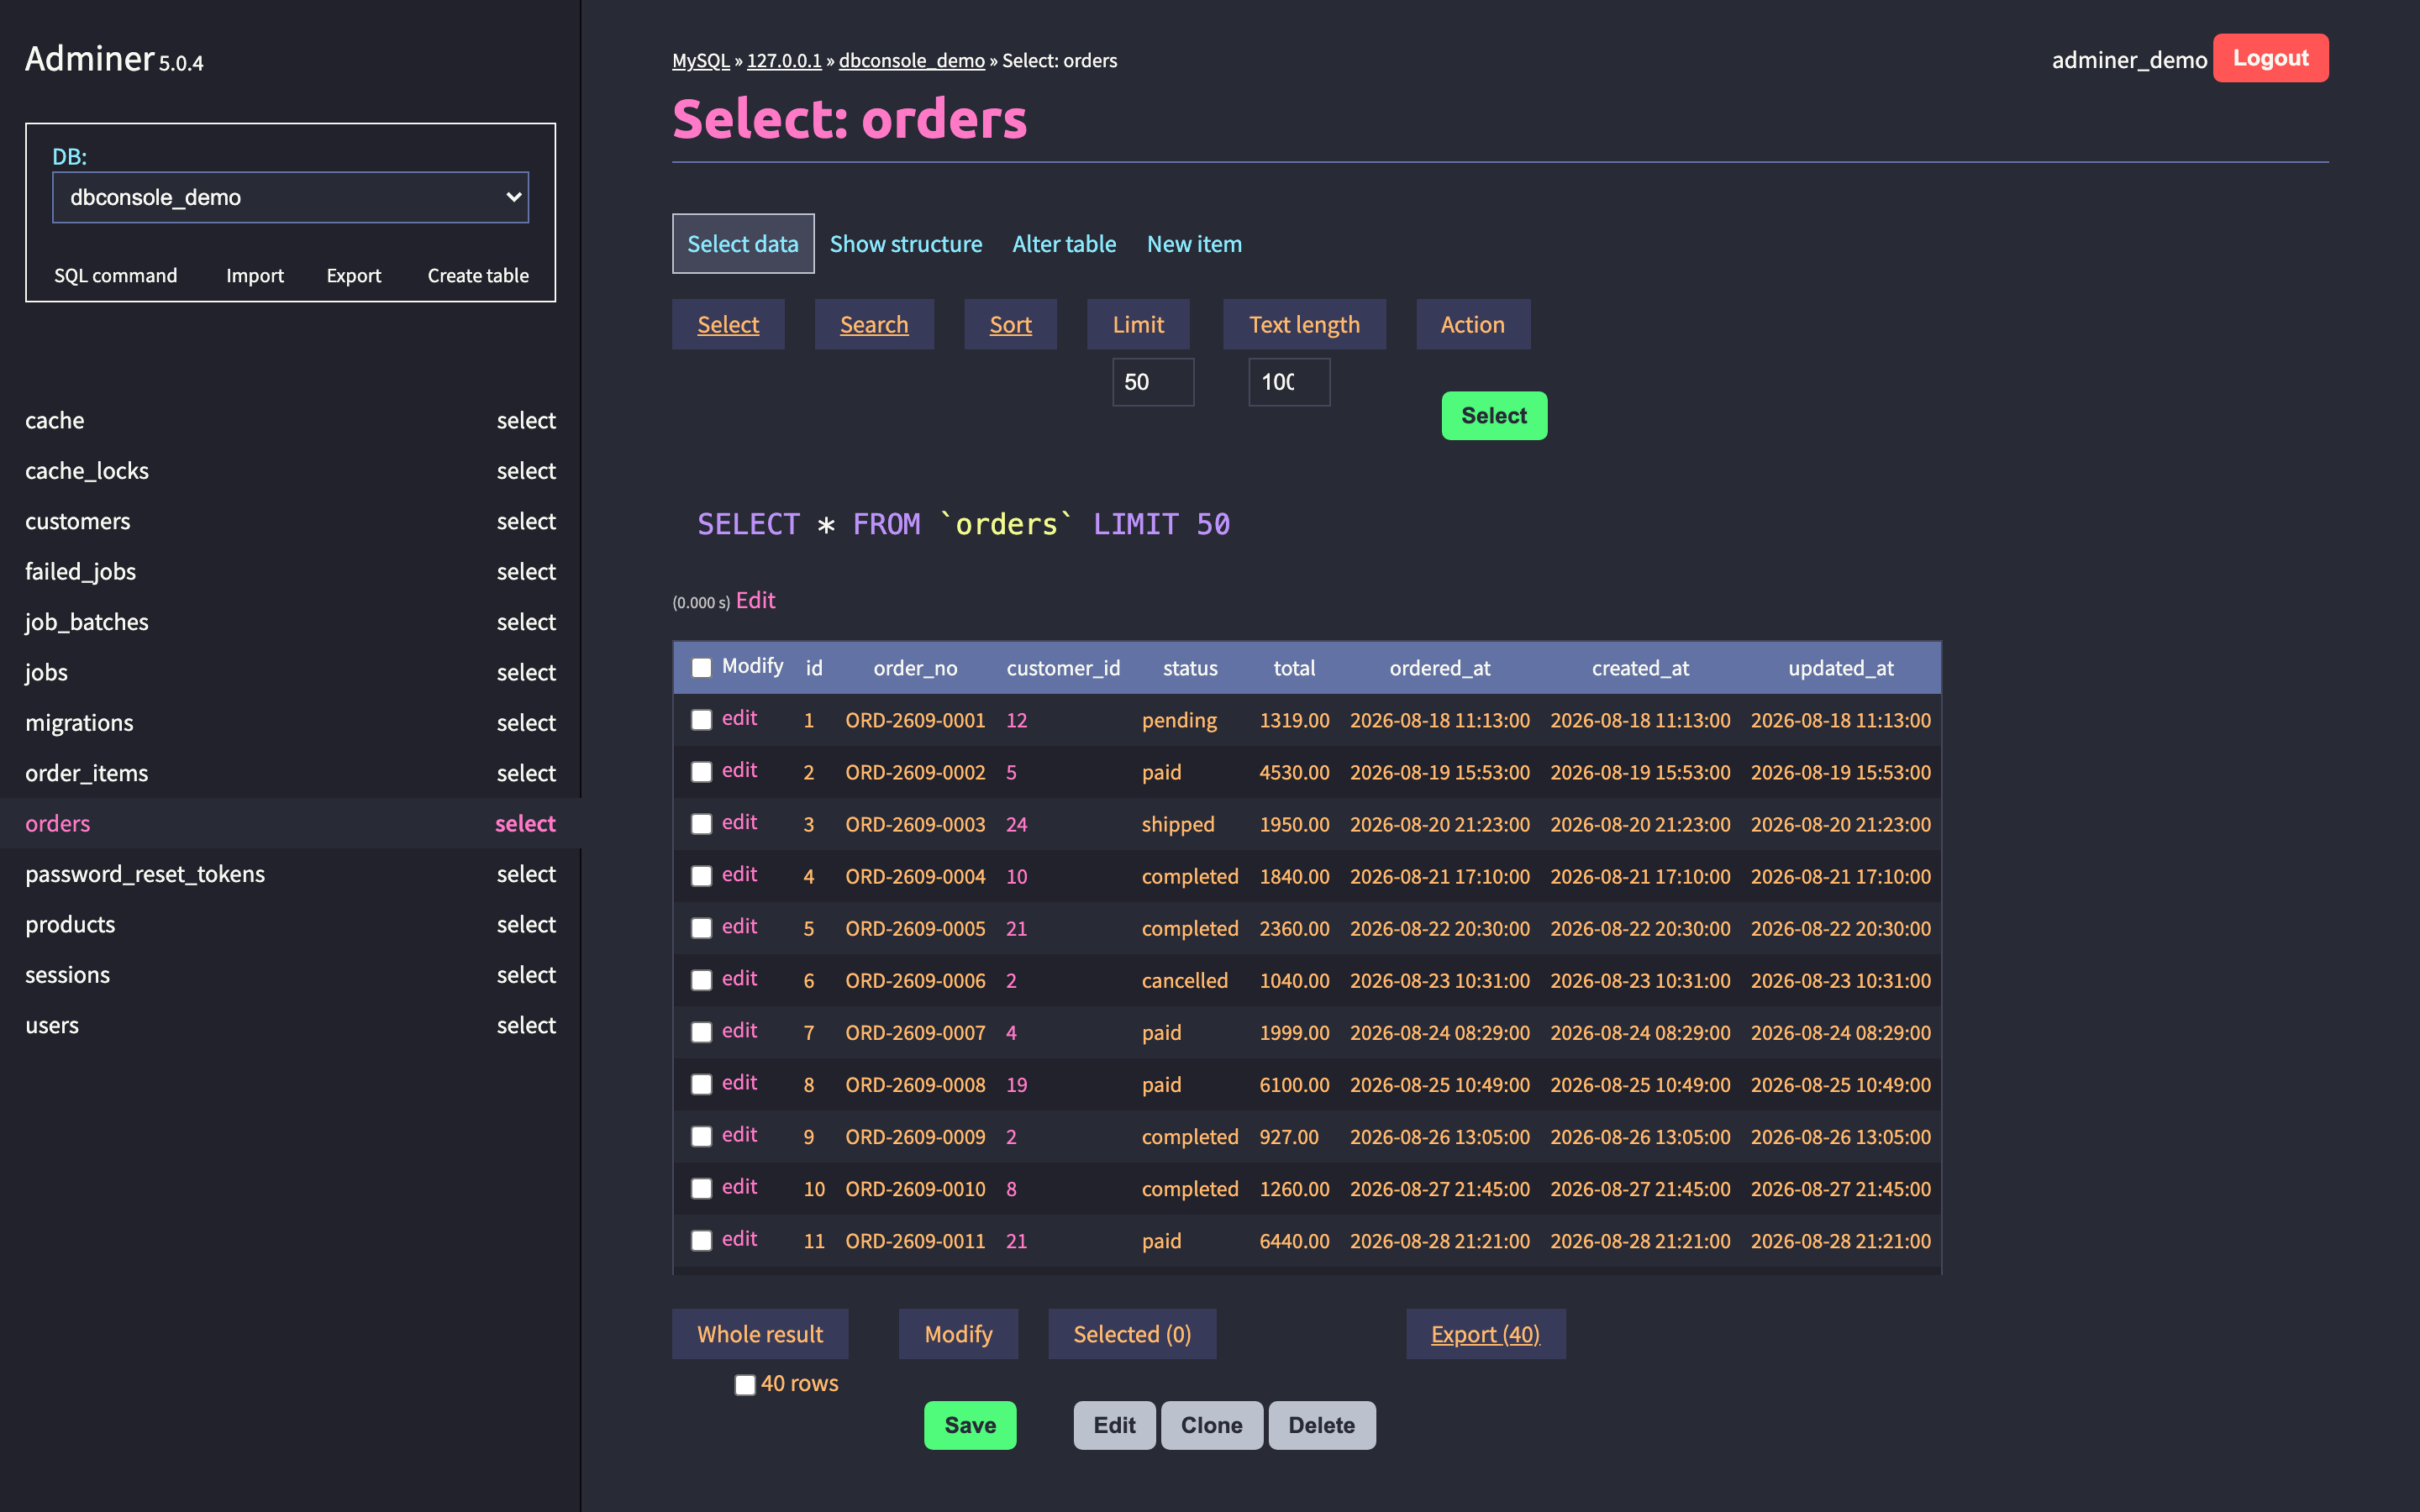Check the row checkbox for ORD-2609-0001
Image resolution: width=2420 pixels, height=1512 pixels.
[702, 720]
